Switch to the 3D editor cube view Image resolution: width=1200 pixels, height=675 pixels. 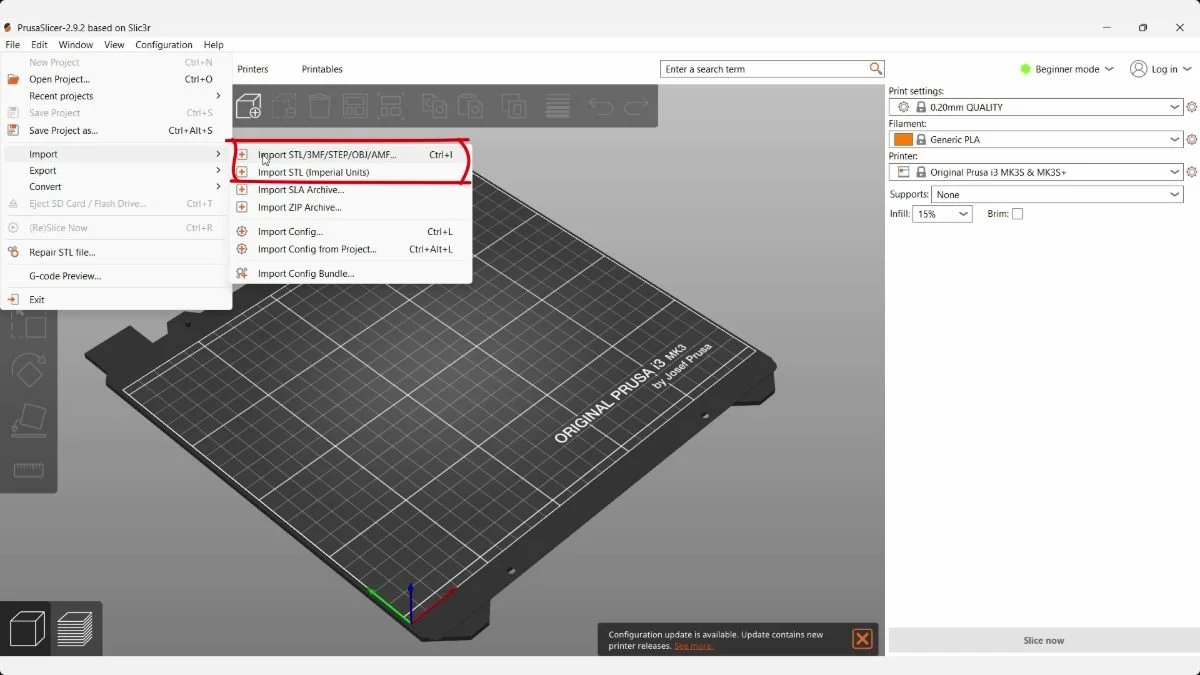click(27, 629)
